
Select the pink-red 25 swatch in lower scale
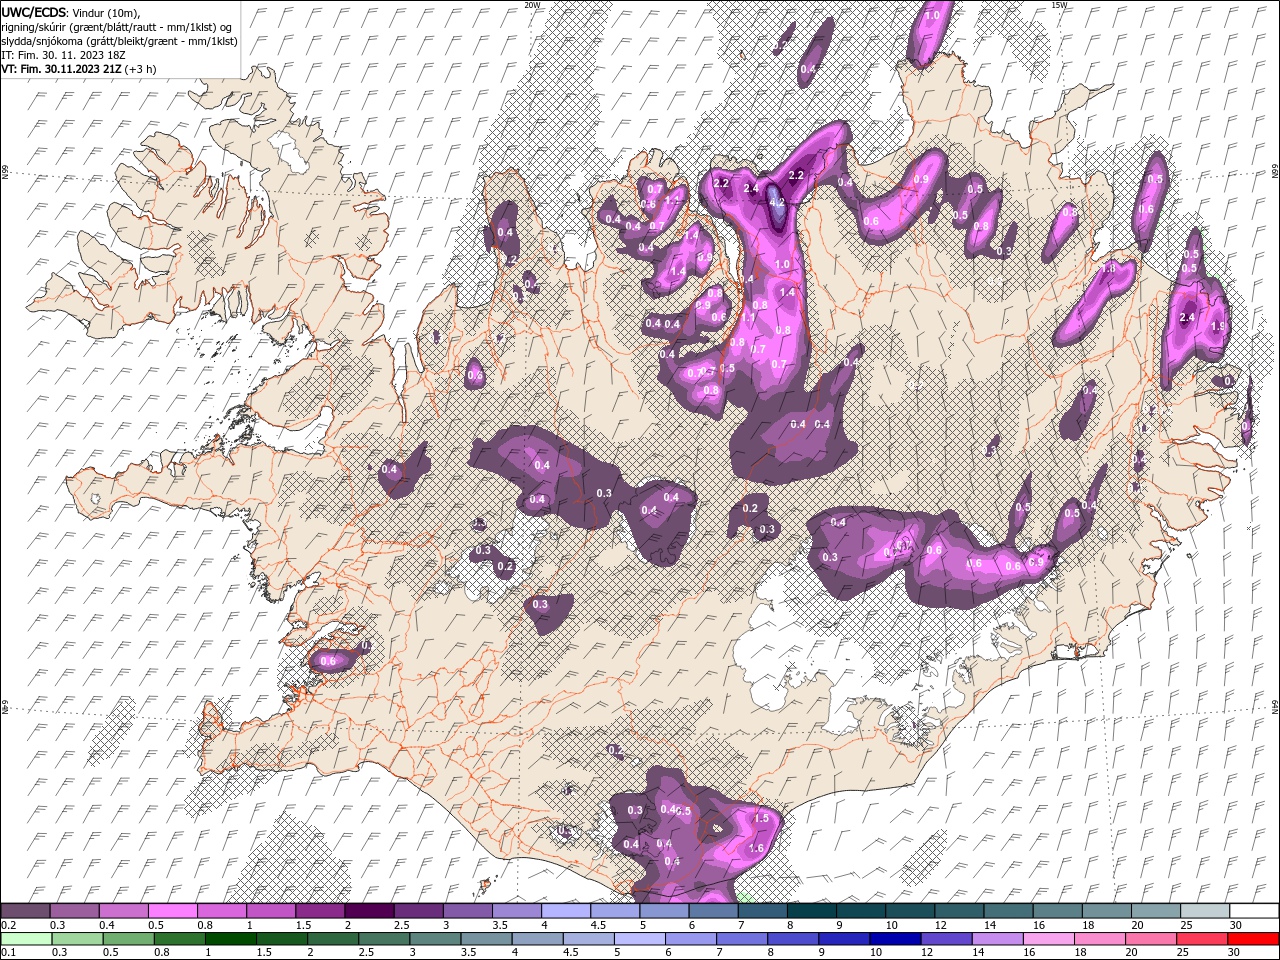point(1201,939)
